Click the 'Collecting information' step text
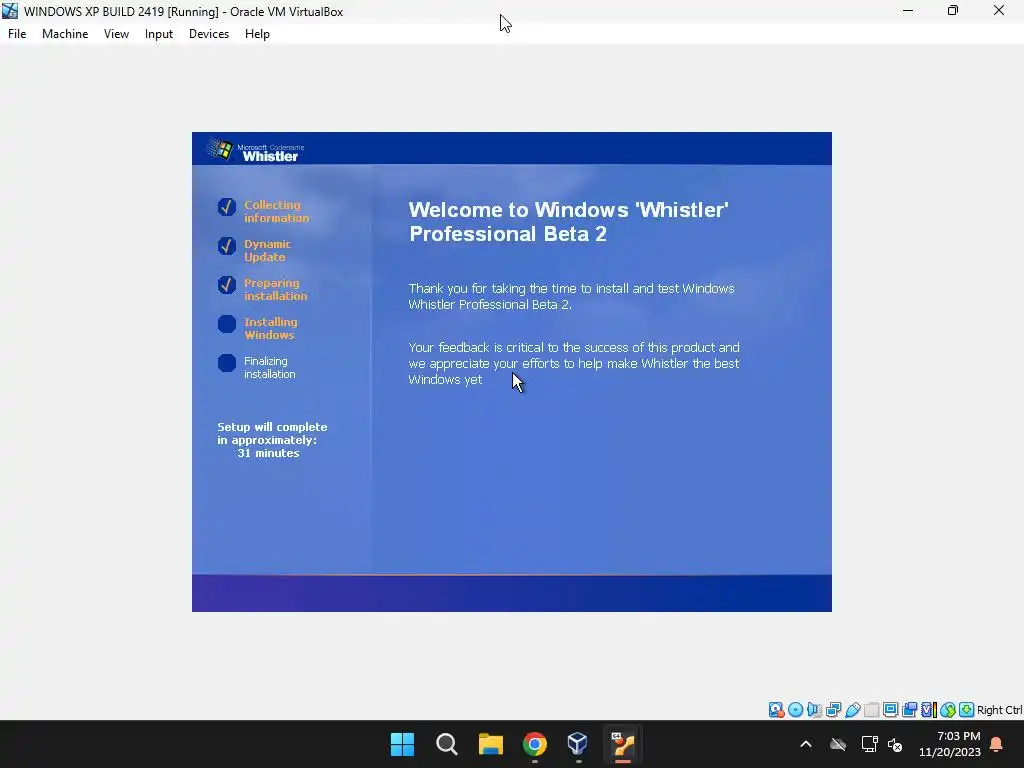1024x768 pixels. click(x=276, y=212)
